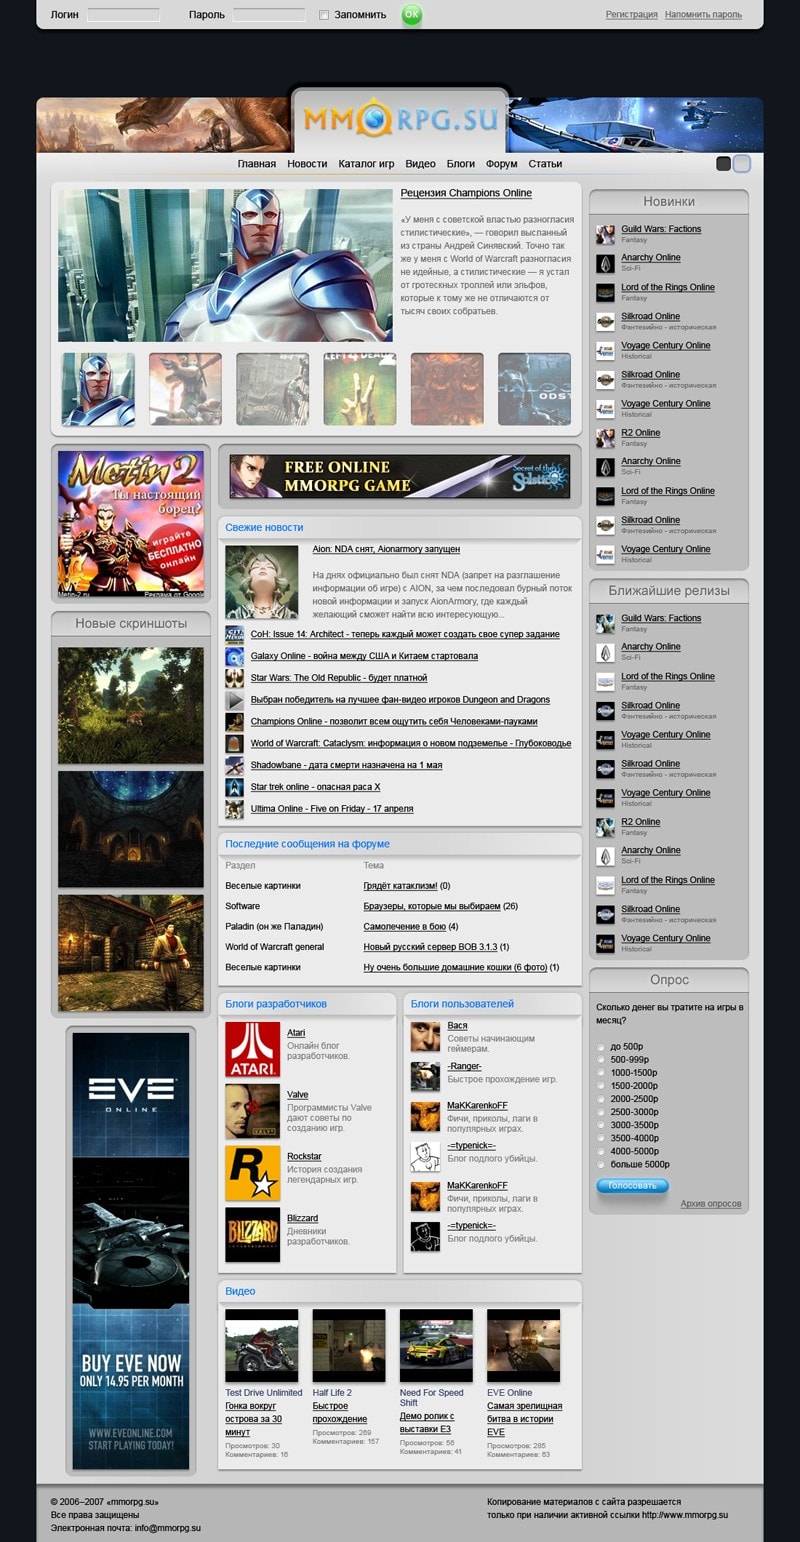Open Статьи menu item

click(545, 164)
